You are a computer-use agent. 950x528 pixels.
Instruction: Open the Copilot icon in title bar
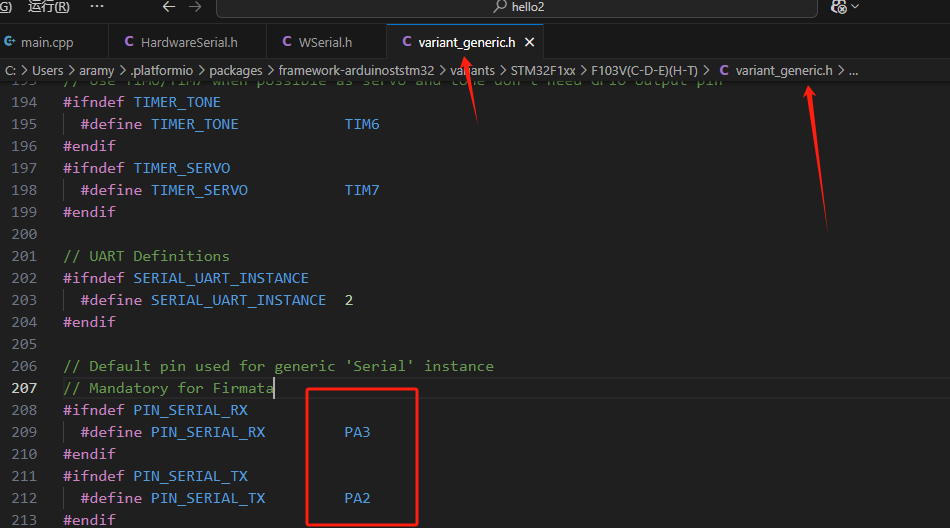pos(838,7)
